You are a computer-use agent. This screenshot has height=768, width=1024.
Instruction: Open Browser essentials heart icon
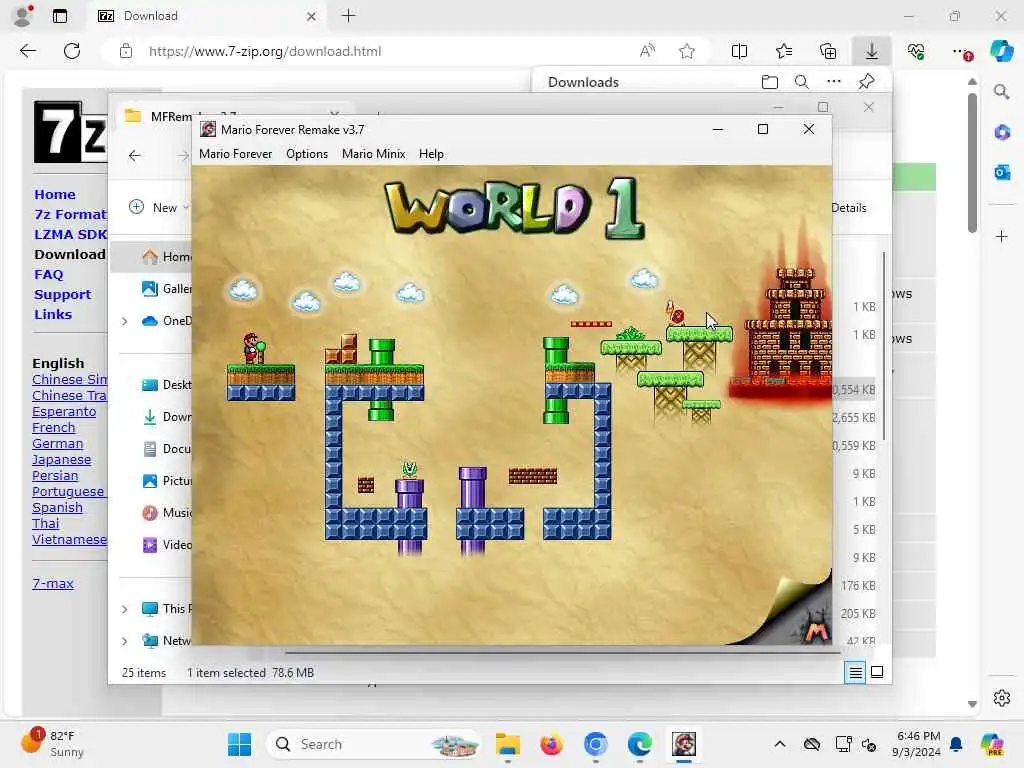tap(916, 51)
